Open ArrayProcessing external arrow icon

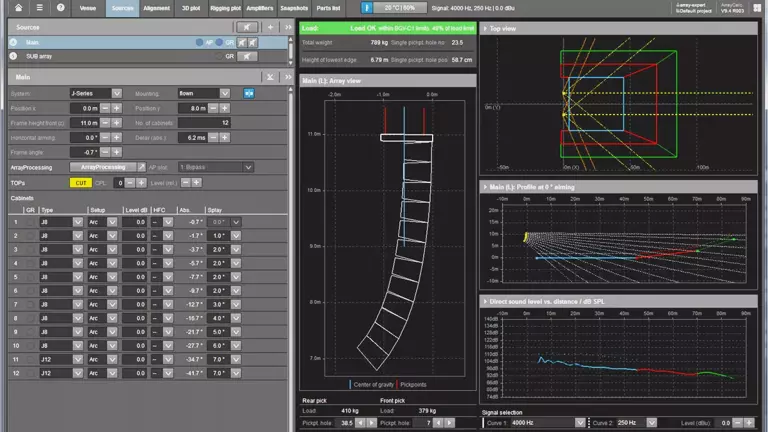(x=142, y=167)
